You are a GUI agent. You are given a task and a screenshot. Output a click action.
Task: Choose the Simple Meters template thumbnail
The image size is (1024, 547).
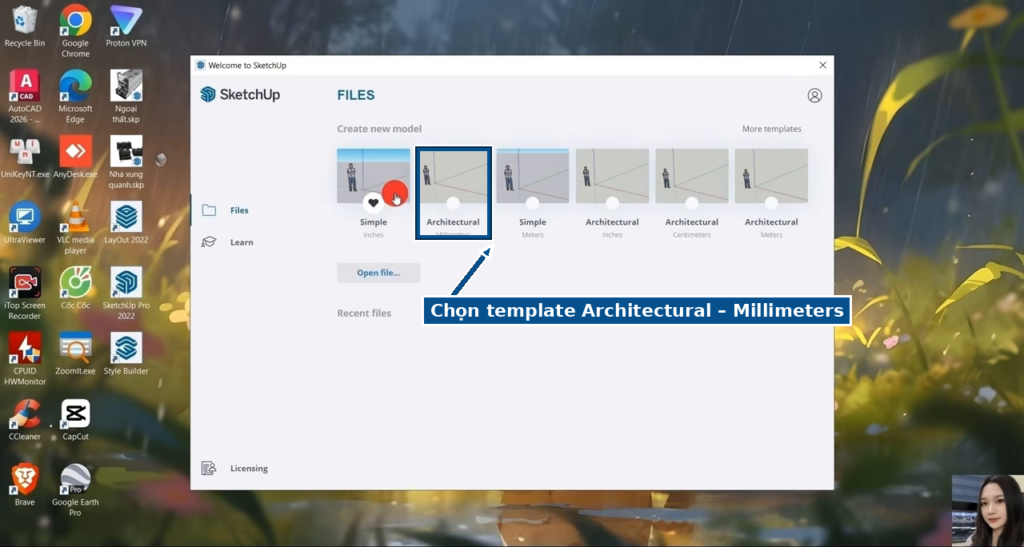click(x=532, y=176)
